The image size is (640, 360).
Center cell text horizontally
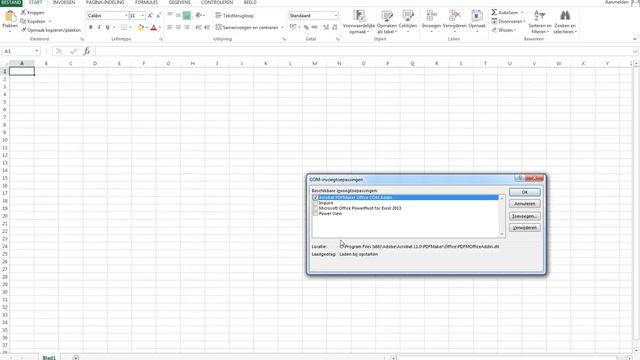click(x=178, y=27)
